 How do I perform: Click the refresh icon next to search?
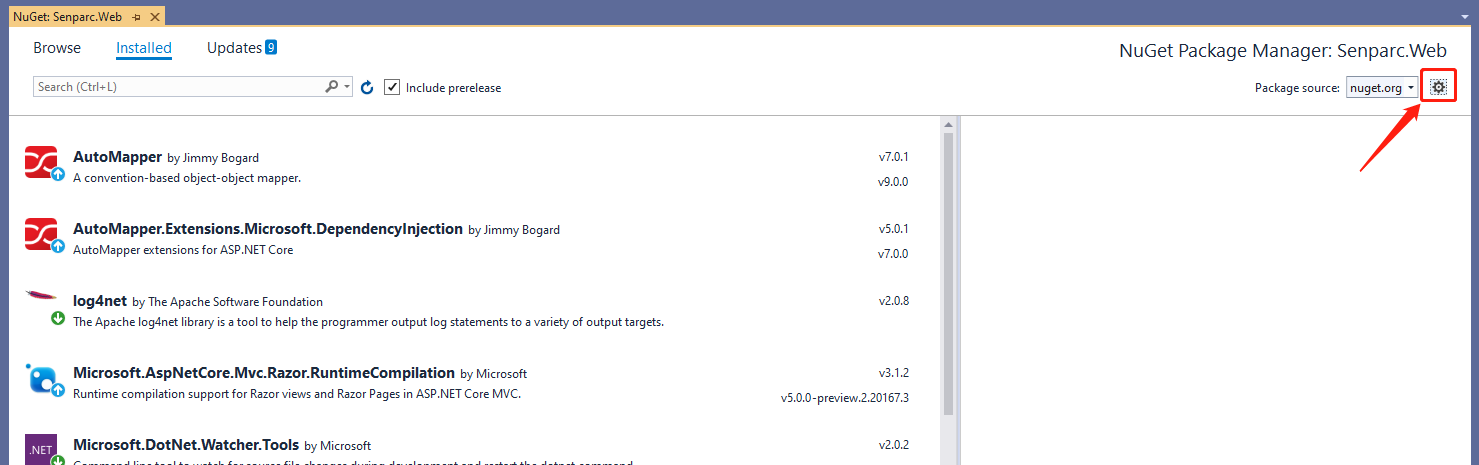367,88
